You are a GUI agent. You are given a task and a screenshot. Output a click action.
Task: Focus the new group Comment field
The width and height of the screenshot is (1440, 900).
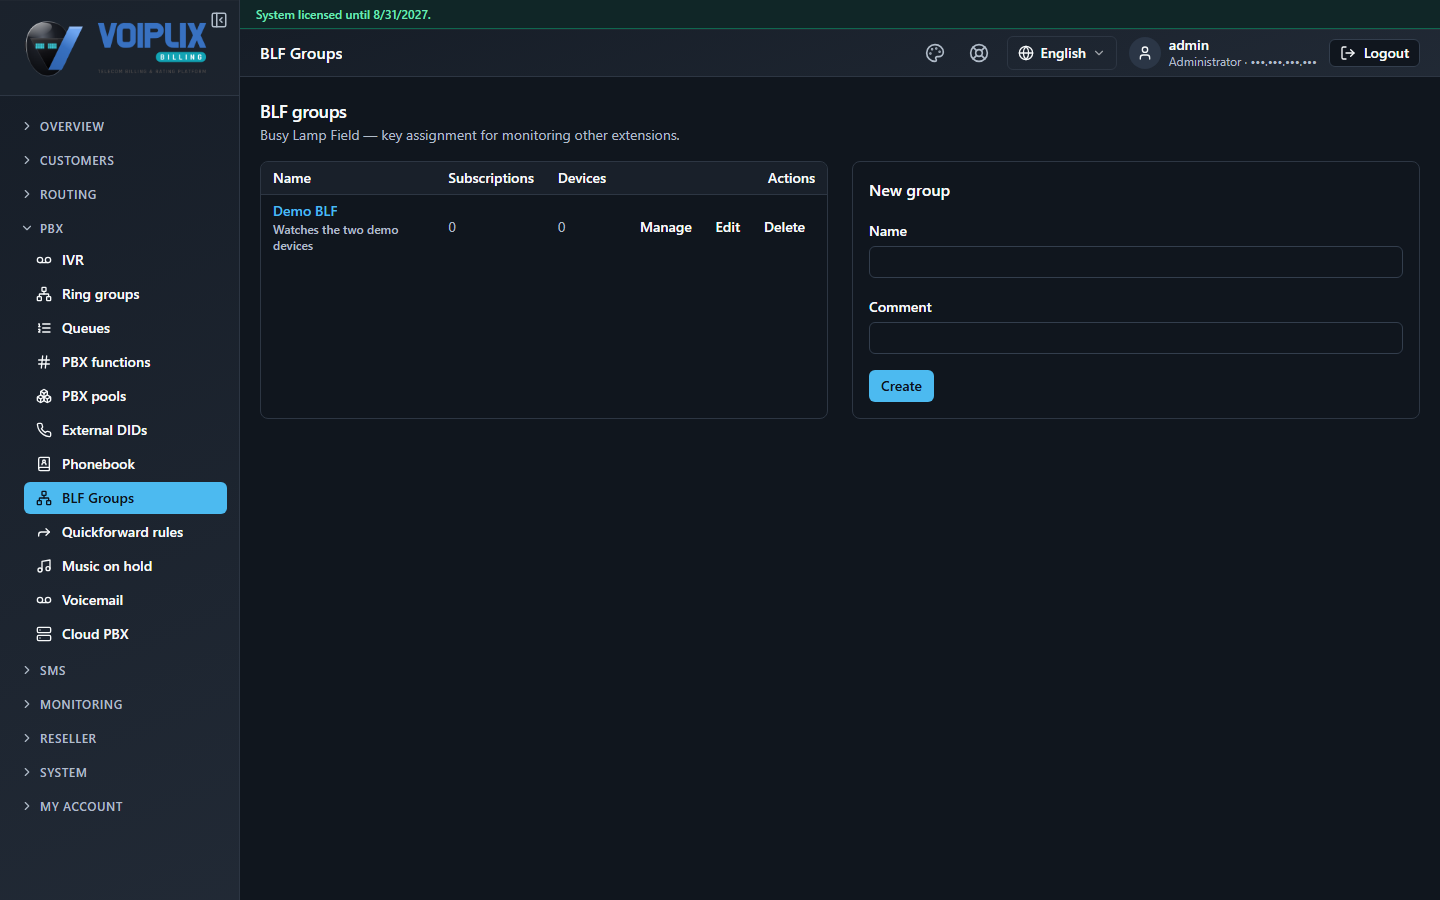click(x=1136, y=338)
